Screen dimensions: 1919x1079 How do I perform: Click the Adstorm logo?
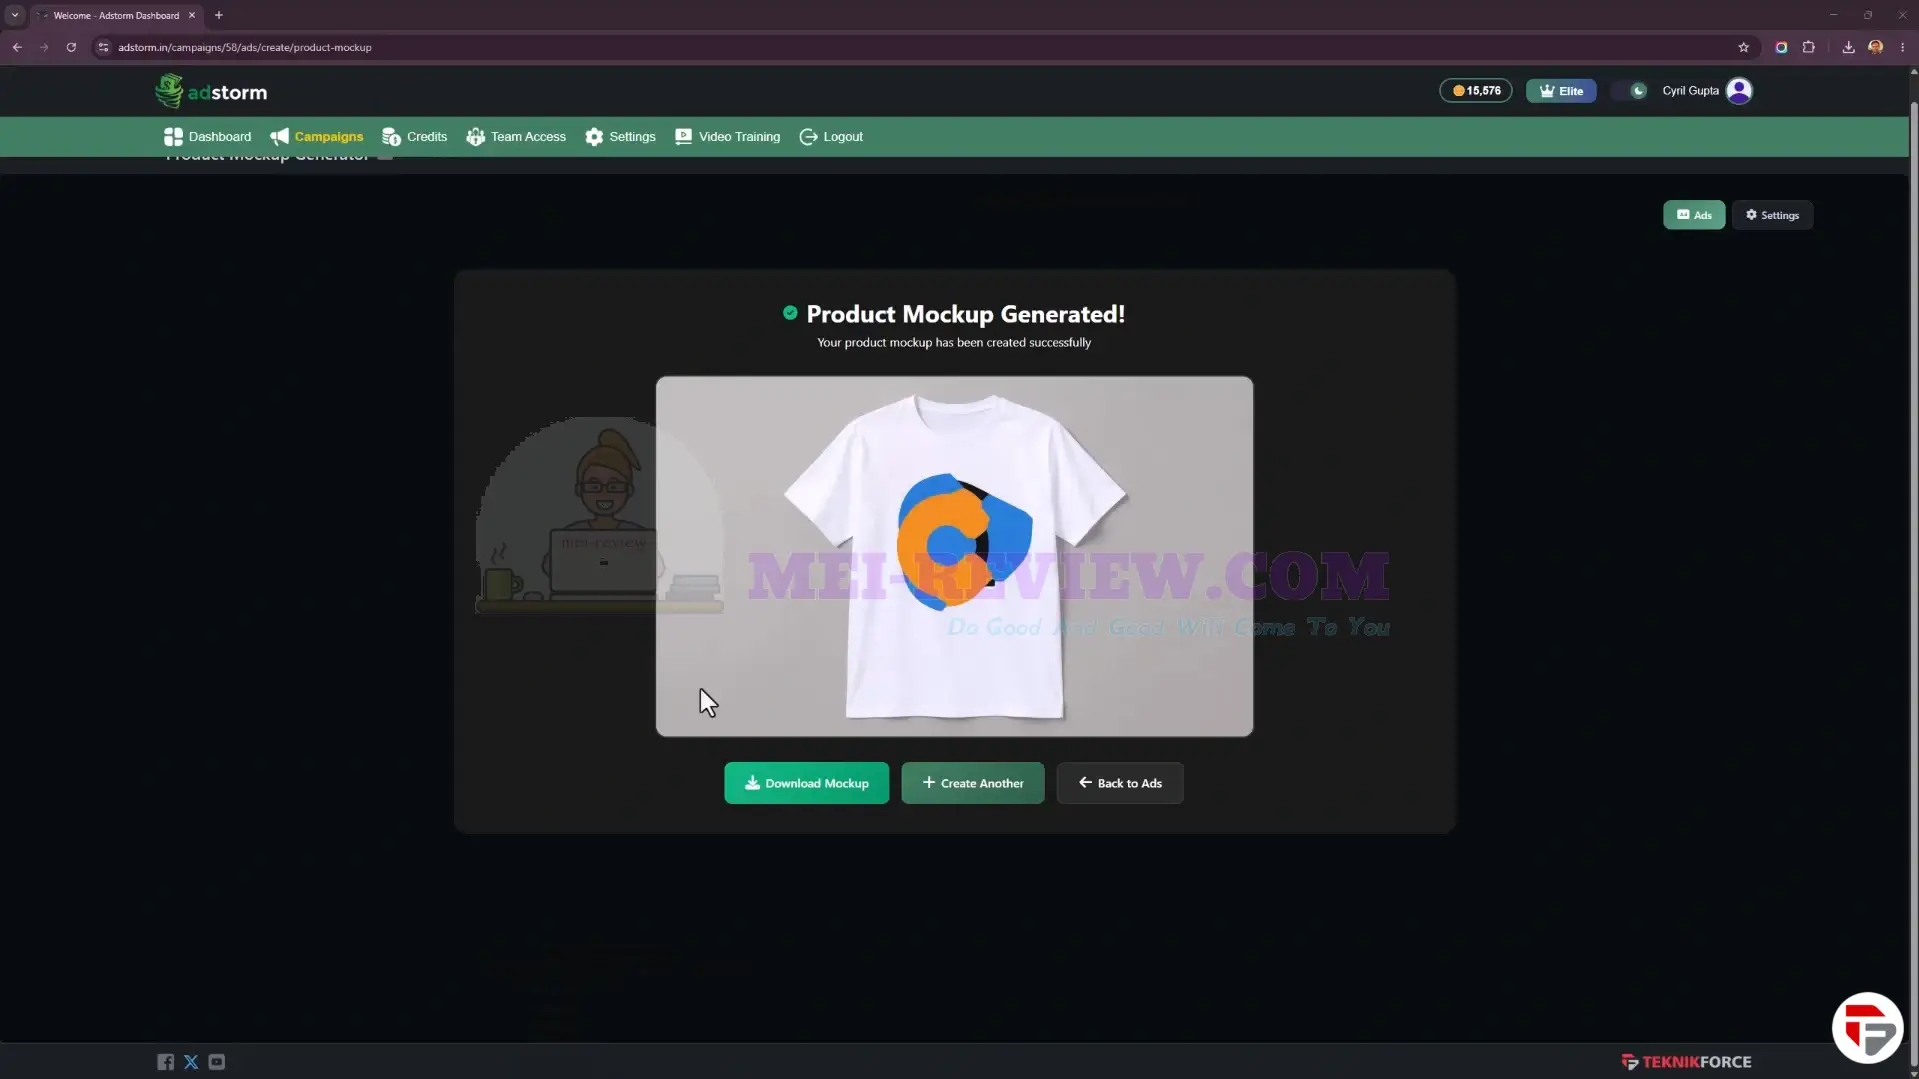[211, 91]
